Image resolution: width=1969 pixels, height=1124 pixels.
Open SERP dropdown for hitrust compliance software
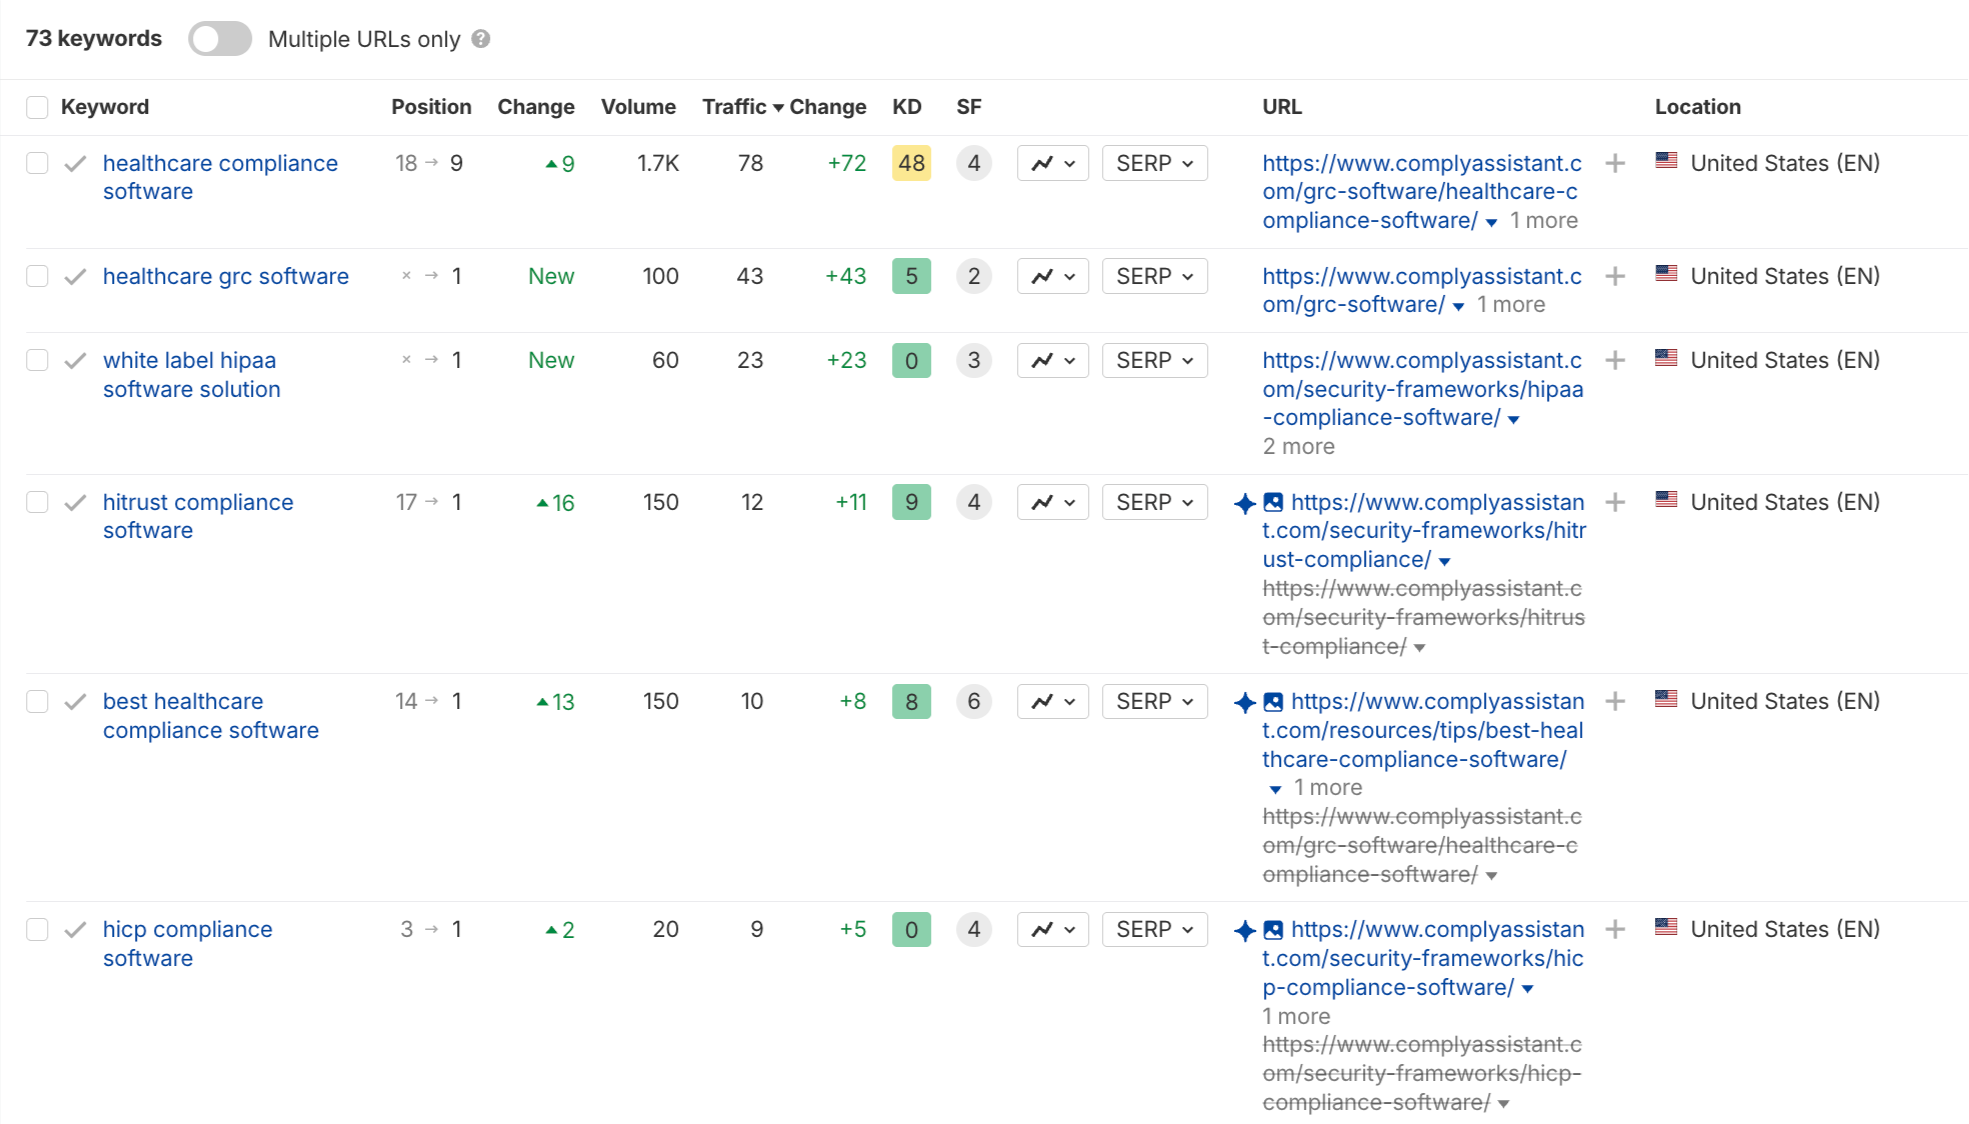[1155, 502]
